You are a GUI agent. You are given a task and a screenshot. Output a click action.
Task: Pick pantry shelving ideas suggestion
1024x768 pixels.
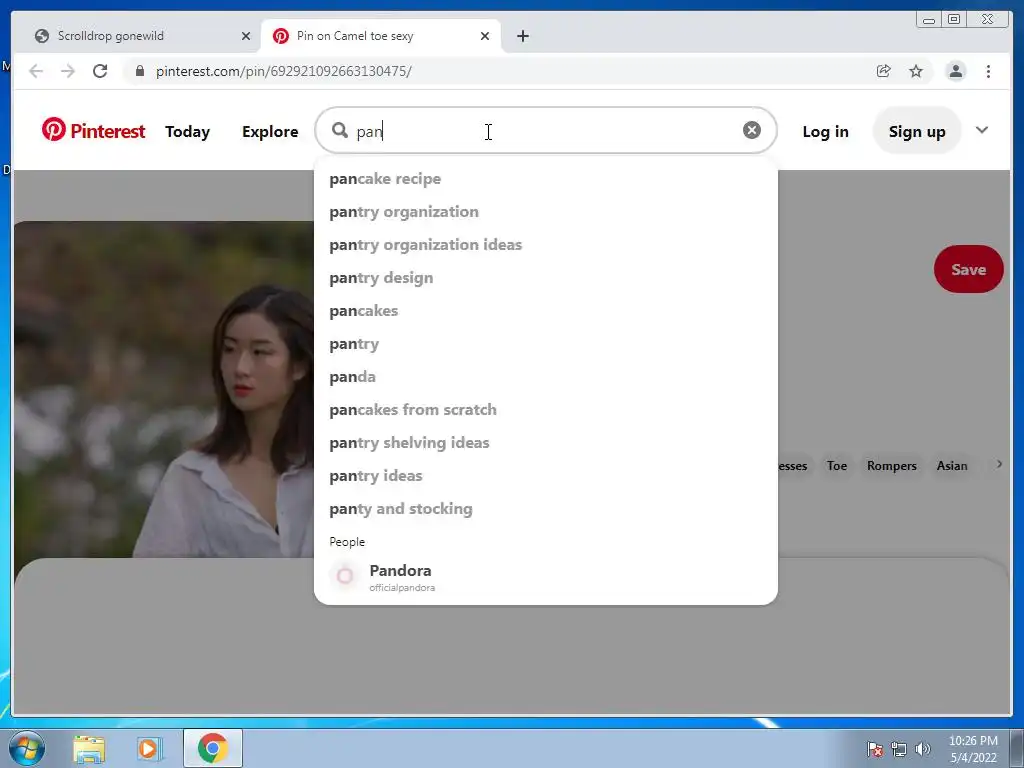[545, 442]
